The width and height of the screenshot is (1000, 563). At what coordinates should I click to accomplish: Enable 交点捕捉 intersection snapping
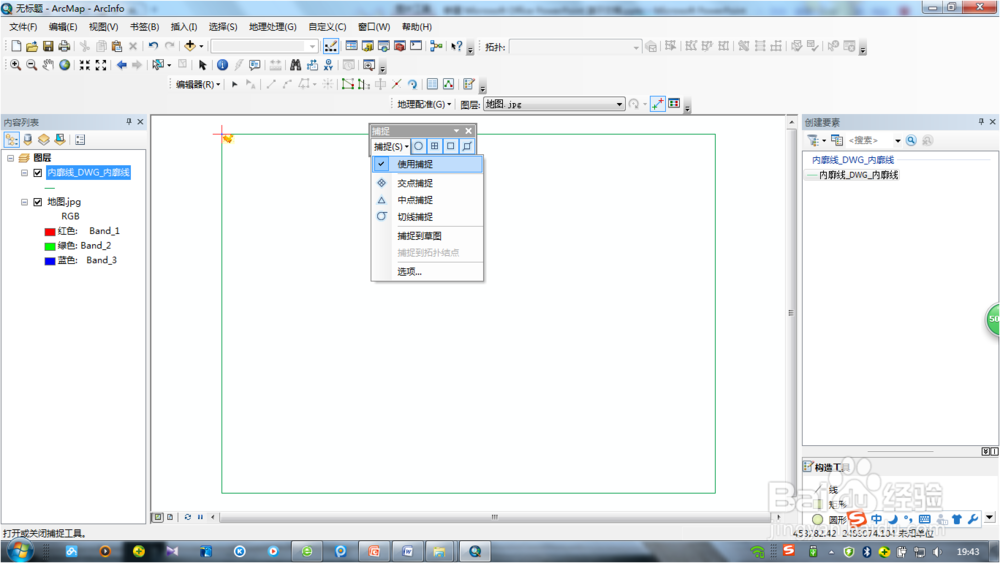[427, 183]
